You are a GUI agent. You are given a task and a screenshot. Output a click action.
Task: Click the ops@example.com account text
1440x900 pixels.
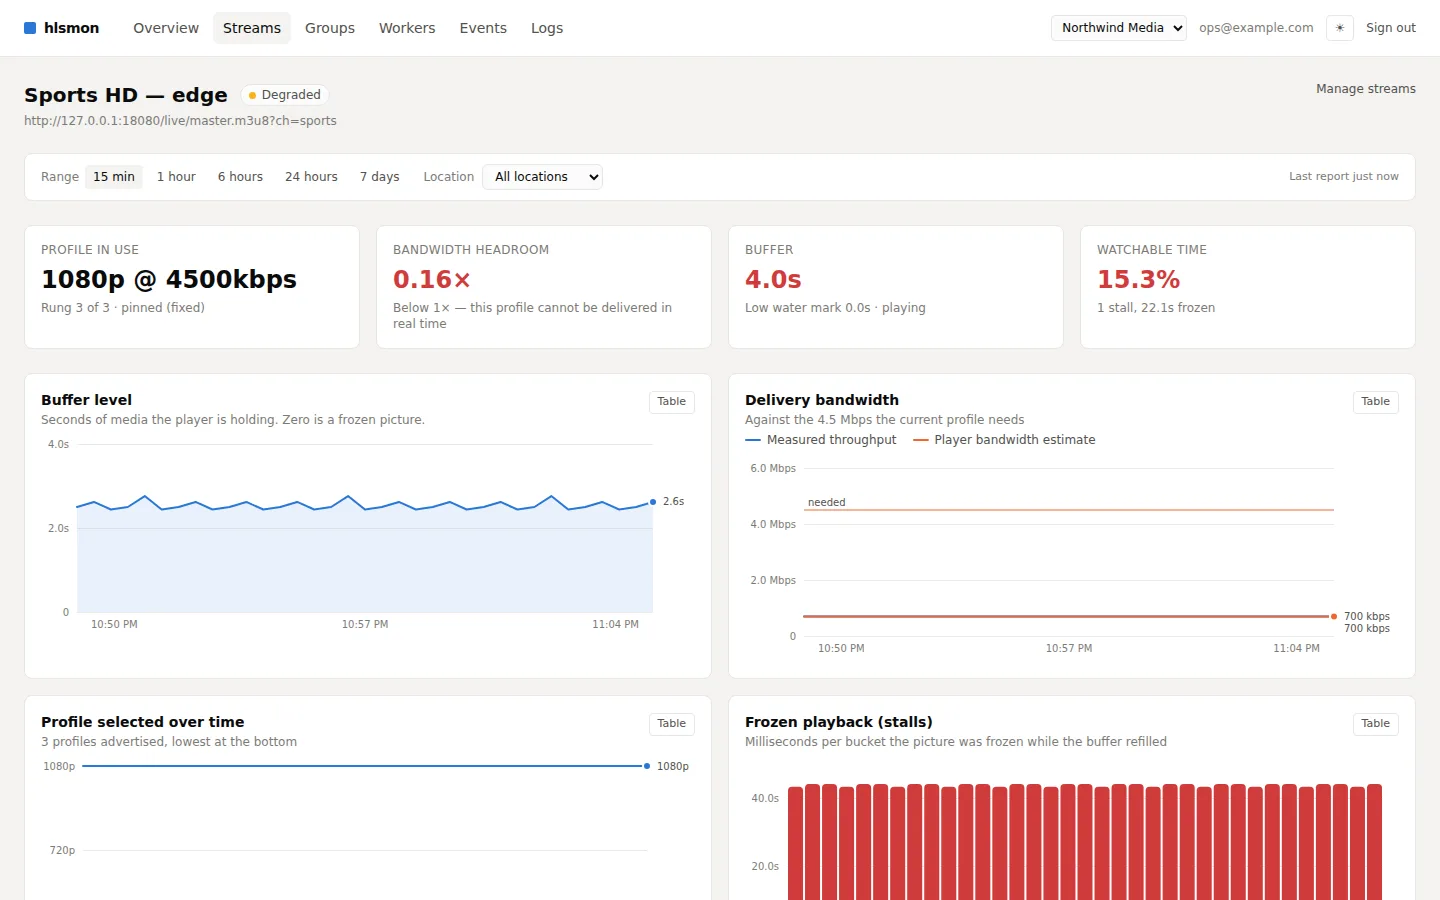pyautogui.click(x=1256, y=28)
